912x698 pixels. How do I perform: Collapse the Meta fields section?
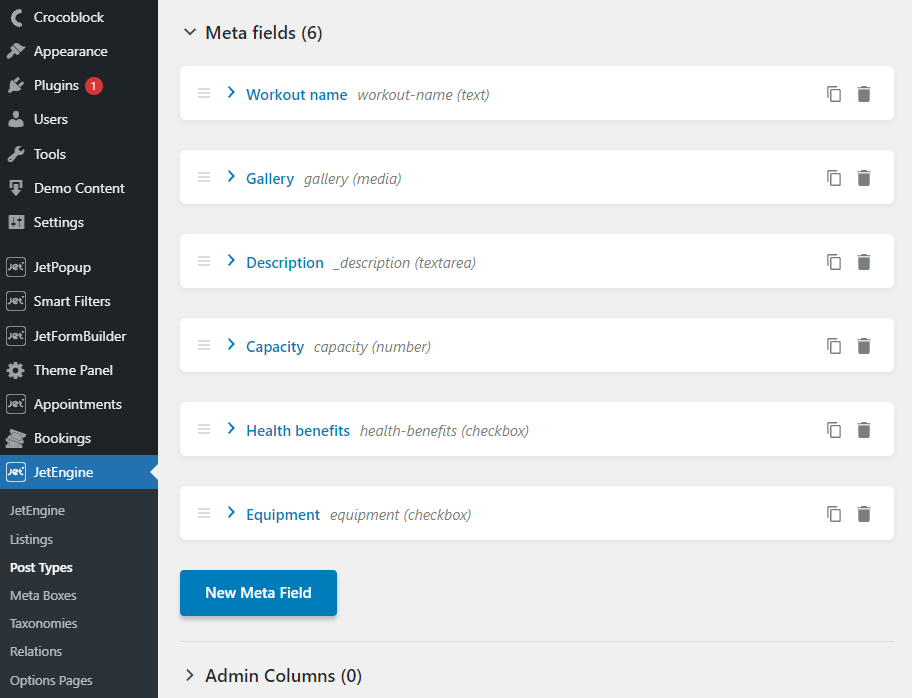tap(190, 33)
